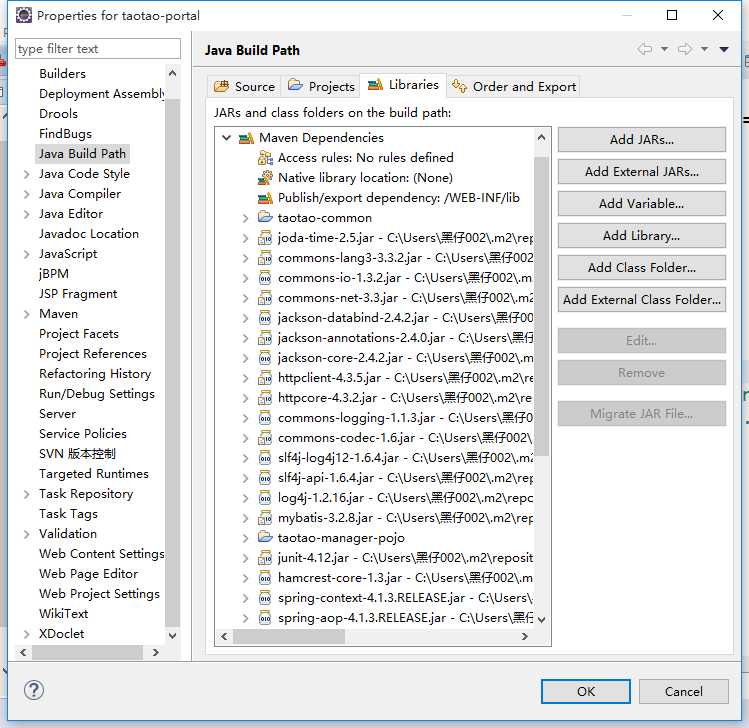Click the Eclipse icon in the title bar
Image resolution: width=749 pixels, height=728 pixels.
click(x=23, y=15)
